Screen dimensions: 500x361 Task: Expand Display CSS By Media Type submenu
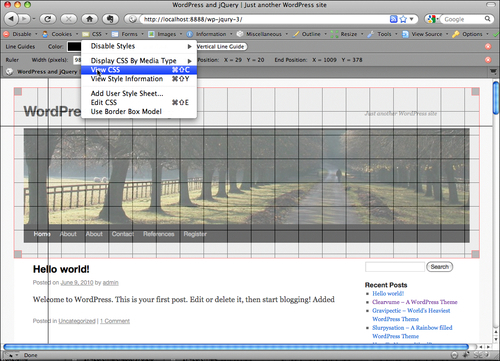point(139,61)
